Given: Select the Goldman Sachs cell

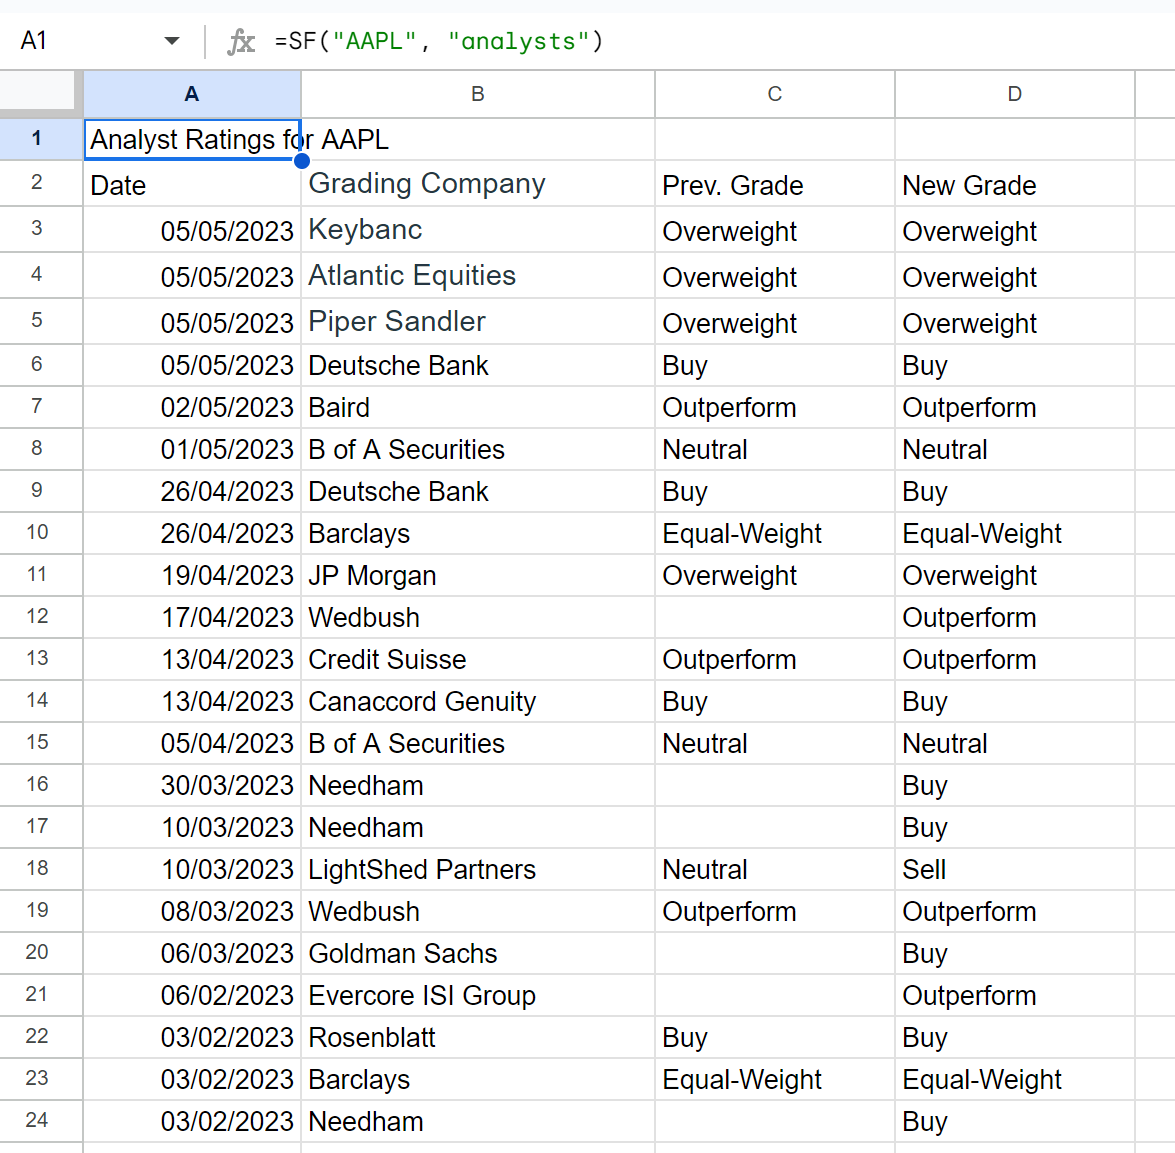Looking at the screenshot, I should tap(478, 953).
